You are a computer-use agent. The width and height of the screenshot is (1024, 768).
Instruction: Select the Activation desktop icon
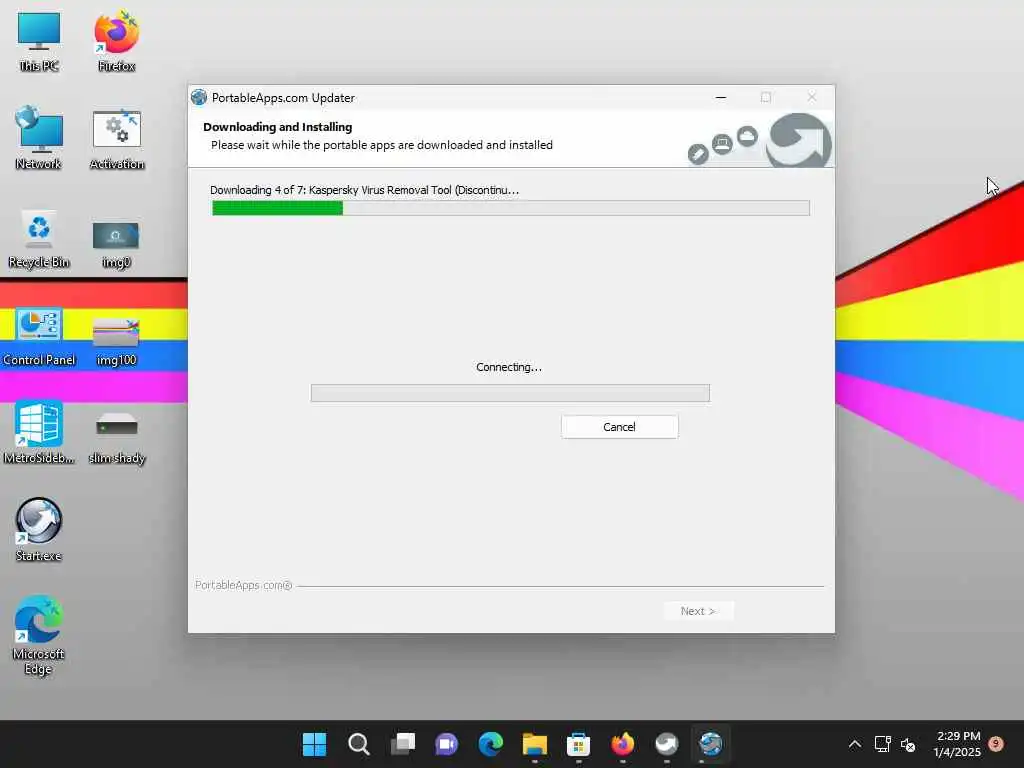click(117, 139)
